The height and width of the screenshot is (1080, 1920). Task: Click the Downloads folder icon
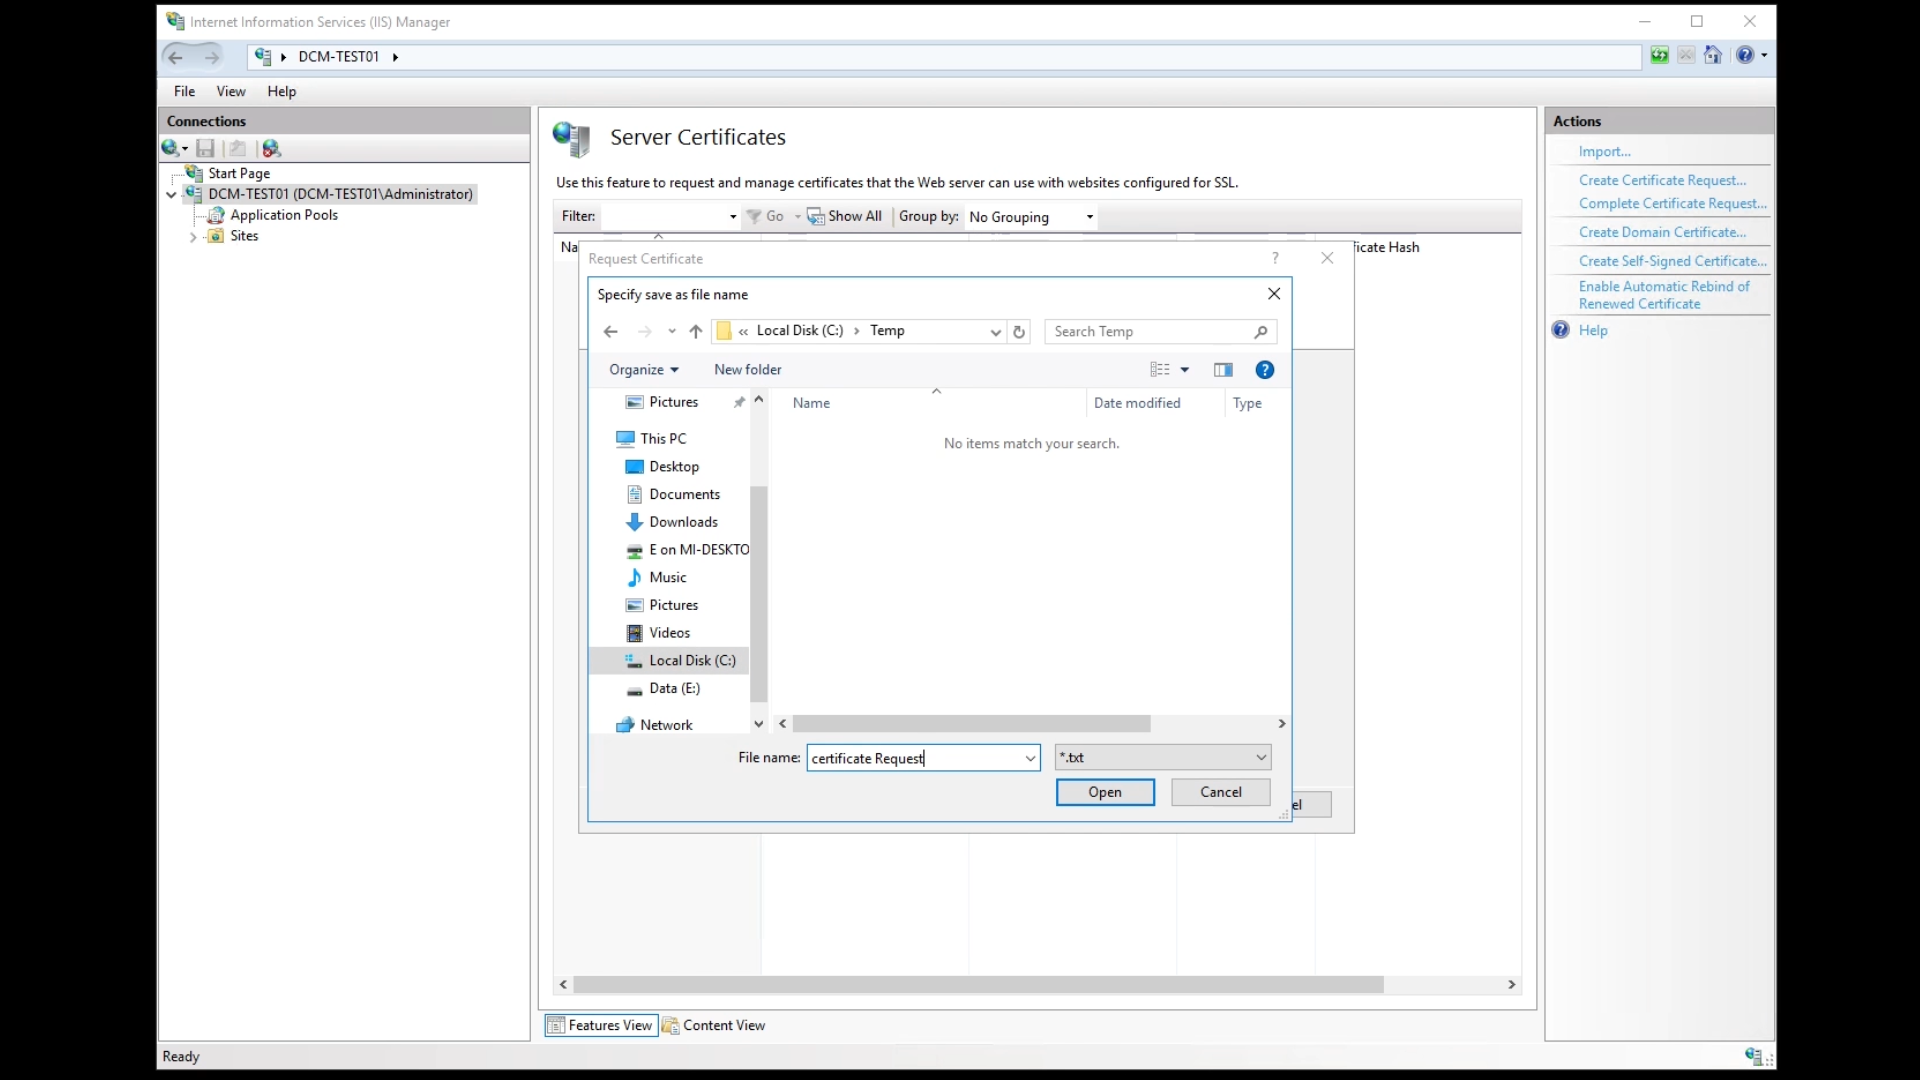(634, 522)
